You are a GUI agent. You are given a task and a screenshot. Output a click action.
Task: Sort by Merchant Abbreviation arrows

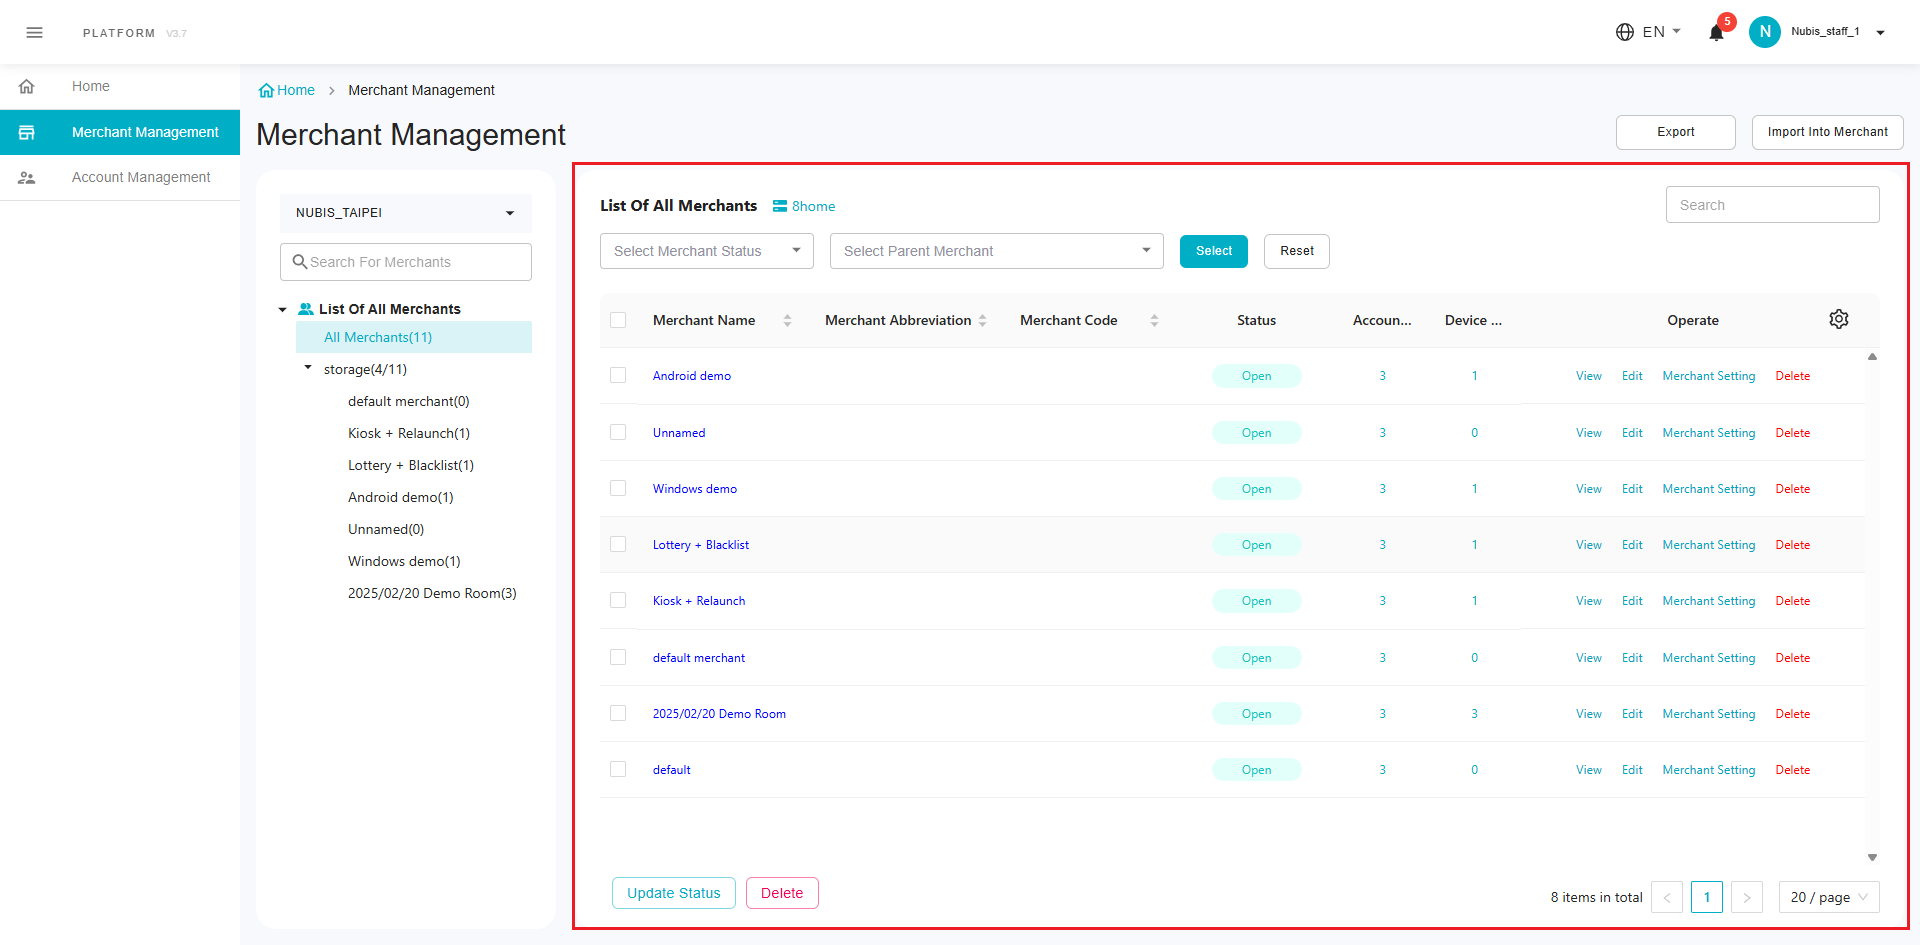point(983,321)
